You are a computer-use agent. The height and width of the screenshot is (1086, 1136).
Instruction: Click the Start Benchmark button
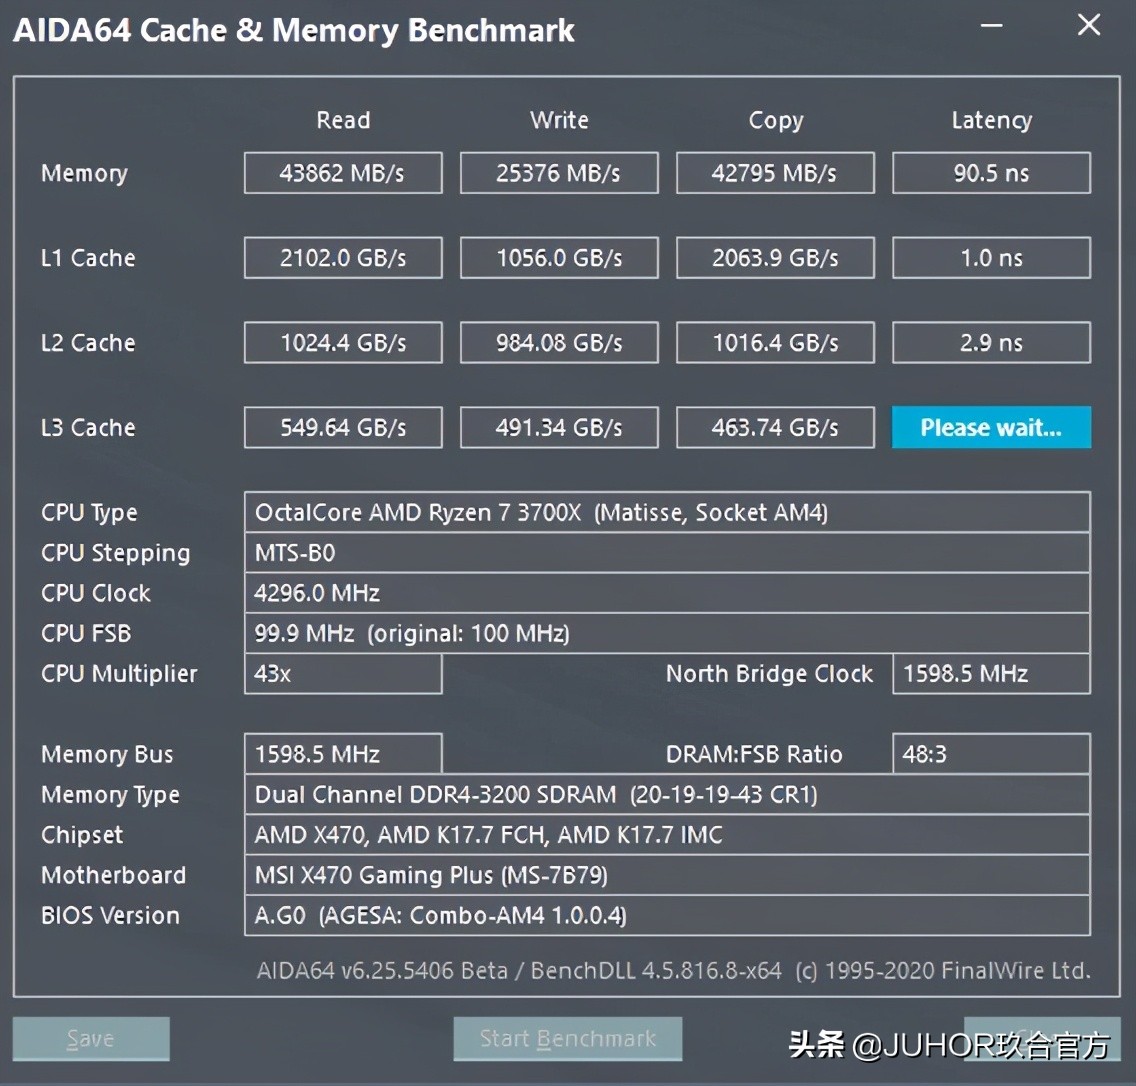(x=567, y=1038)
